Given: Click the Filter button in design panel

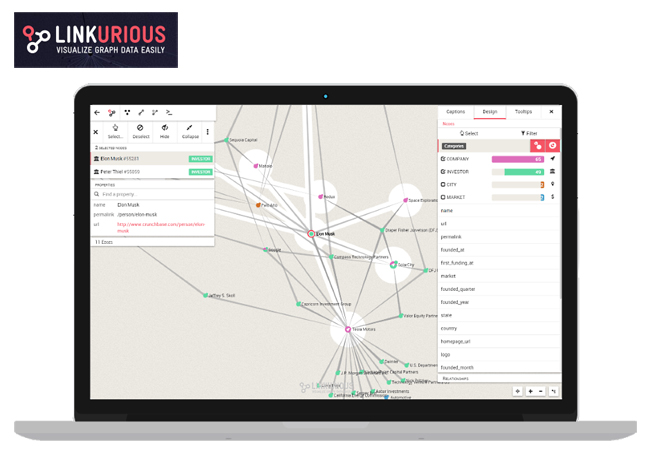Looking at the screenshot, I should 529,133.
